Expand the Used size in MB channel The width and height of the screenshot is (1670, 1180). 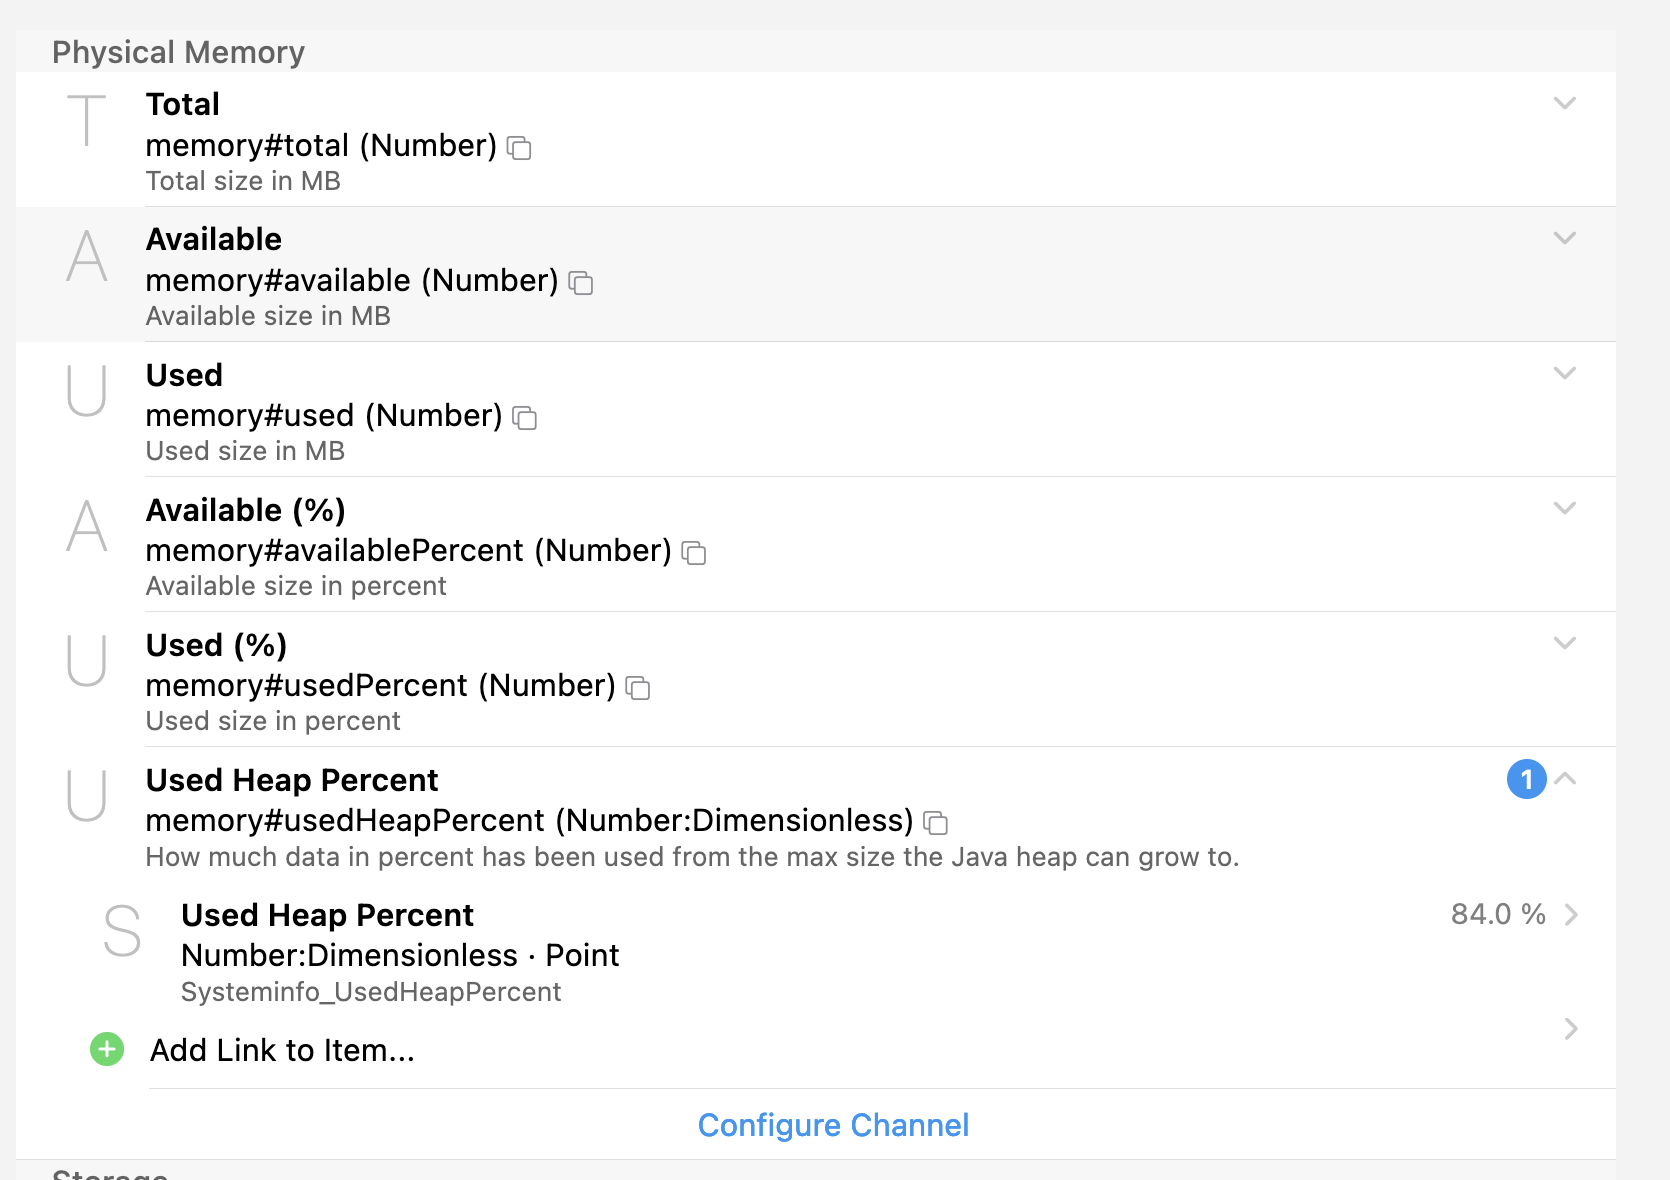click(x=1565, y=373)
